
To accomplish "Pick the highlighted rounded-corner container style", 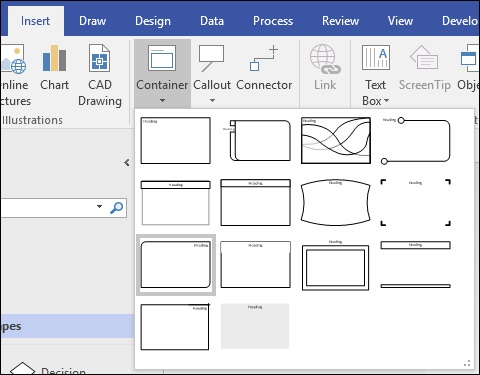I will (176, 265).
